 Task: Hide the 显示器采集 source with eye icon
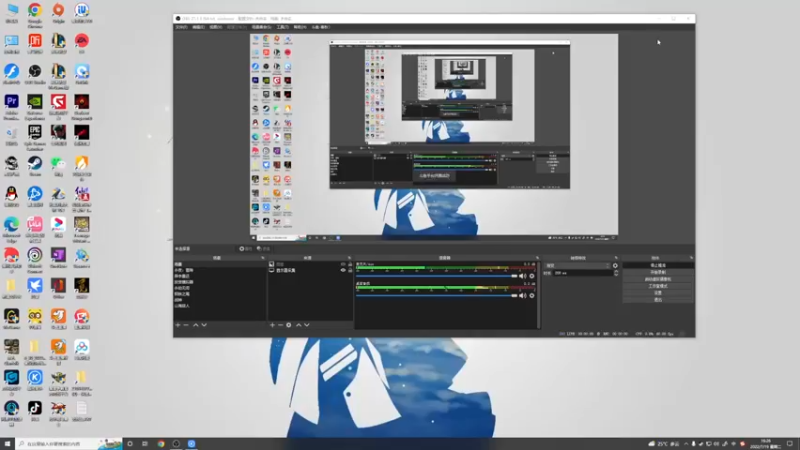coord(343,270)
